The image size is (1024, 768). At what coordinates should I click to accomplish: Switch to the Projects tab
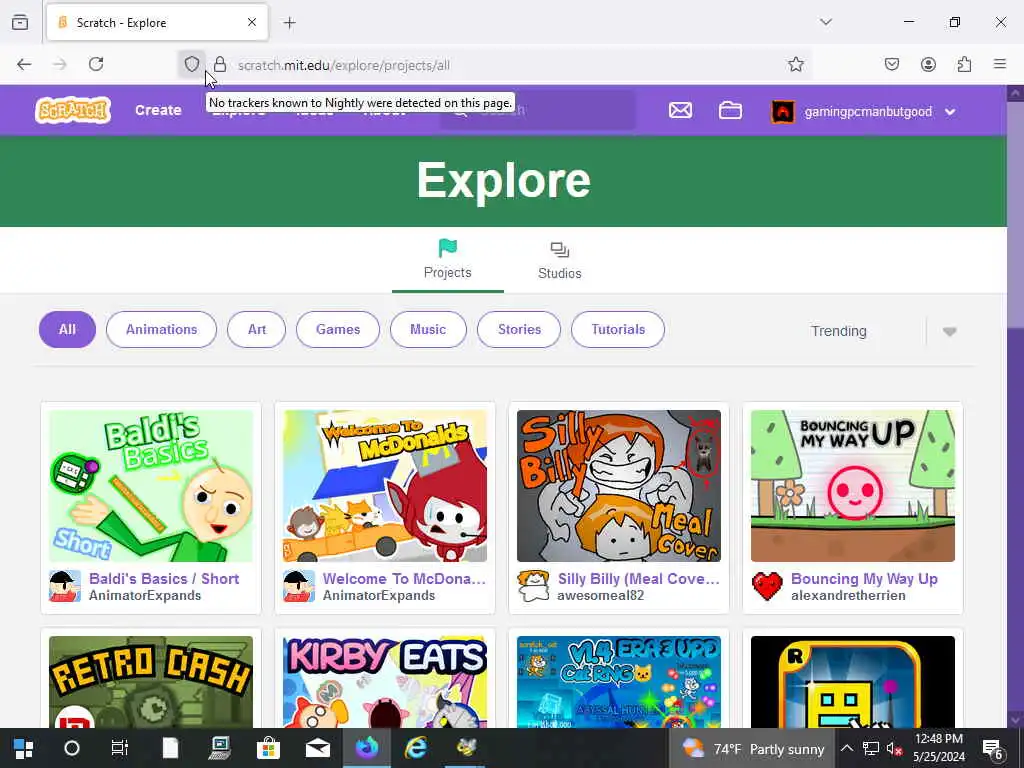(x=447, y=259)
